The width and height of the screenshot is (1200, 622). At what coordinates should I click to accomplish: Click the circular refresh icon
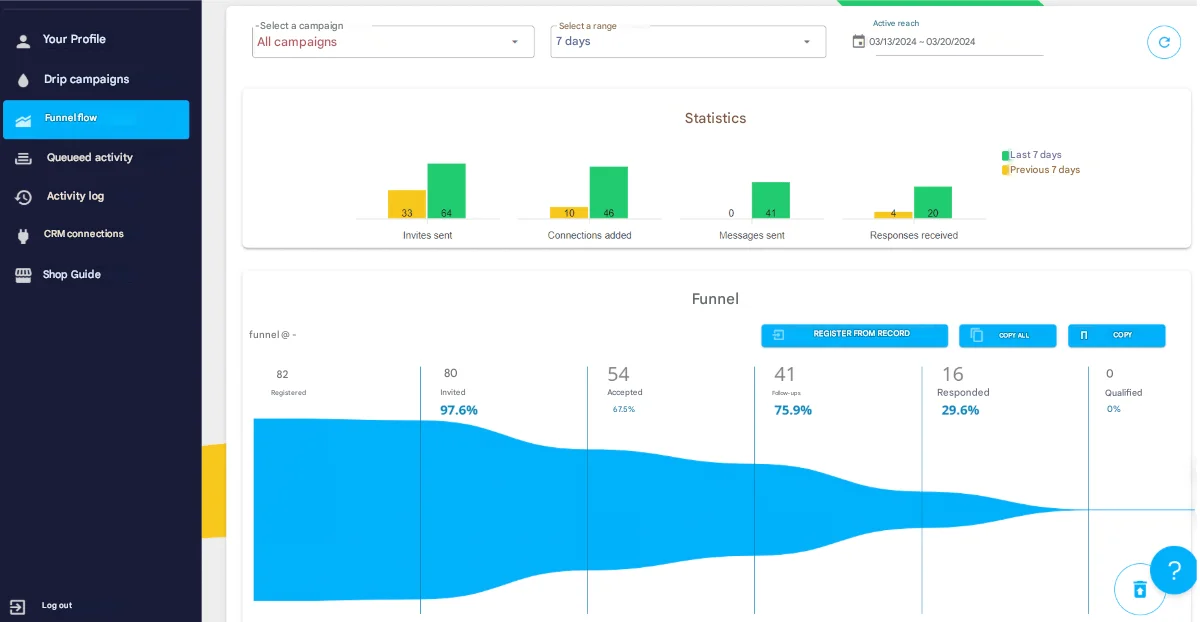click(1164, 42)
